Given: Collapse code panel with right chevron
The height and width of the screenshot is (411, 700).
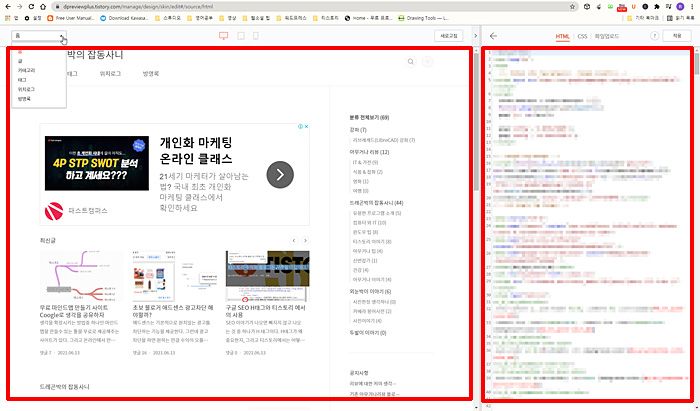Looking at the screenshot, I should point(475,36).
